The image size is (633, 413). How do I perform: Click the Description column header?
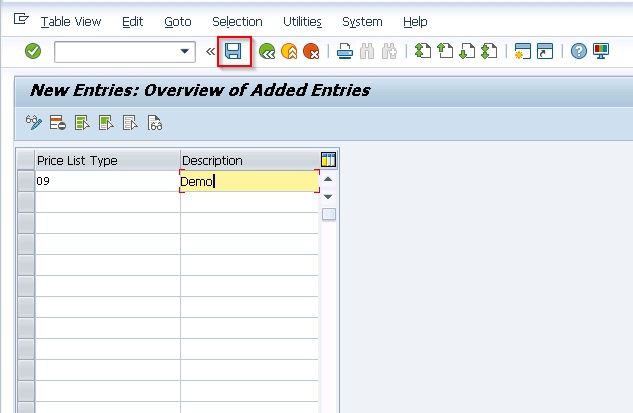[x=249, y=160]
